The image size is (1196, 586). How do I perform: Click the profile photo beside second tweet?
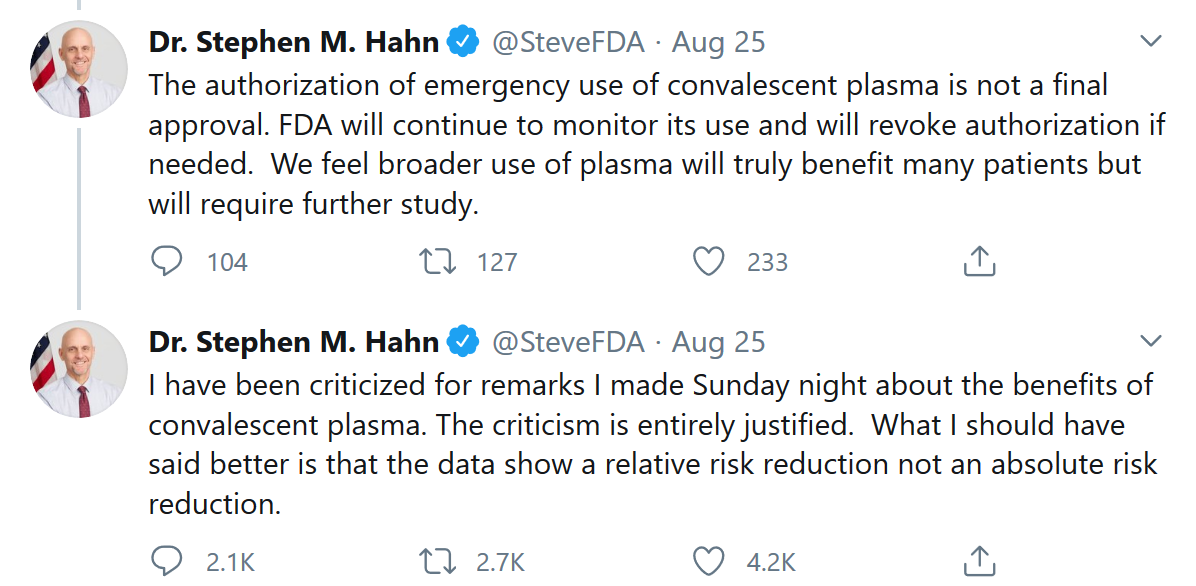(x=80, y=369)
